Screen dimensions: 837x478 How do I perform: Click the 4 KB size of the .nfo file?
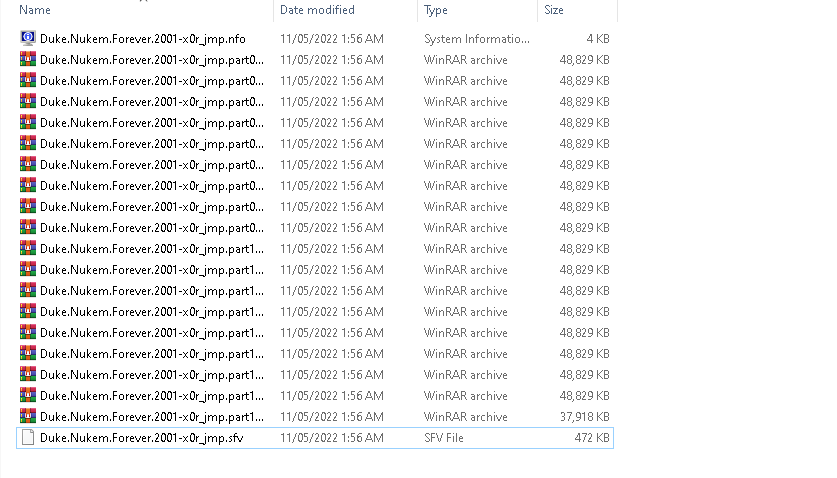click(x=598, y=39)
